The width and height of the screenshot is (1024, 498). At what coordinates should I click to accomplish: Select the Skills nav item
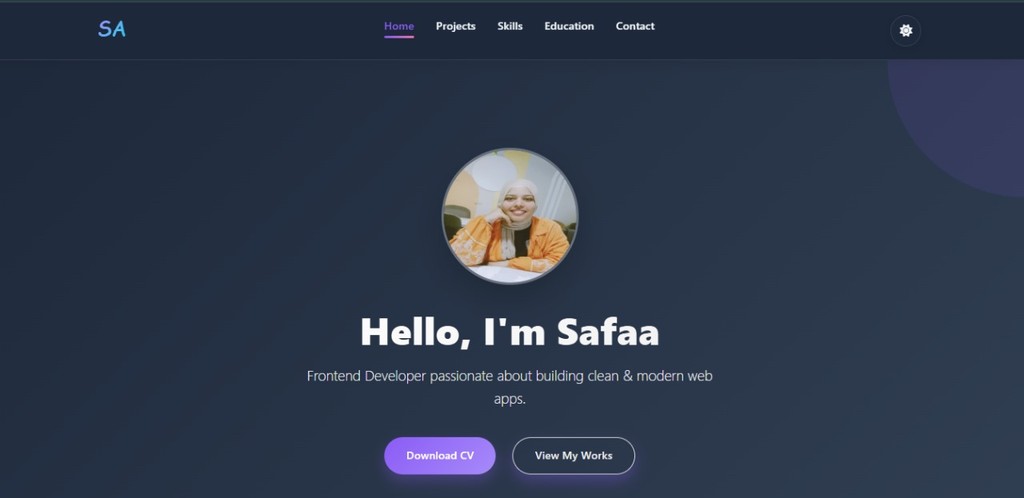pyautogui.click(x=510, y=26)
